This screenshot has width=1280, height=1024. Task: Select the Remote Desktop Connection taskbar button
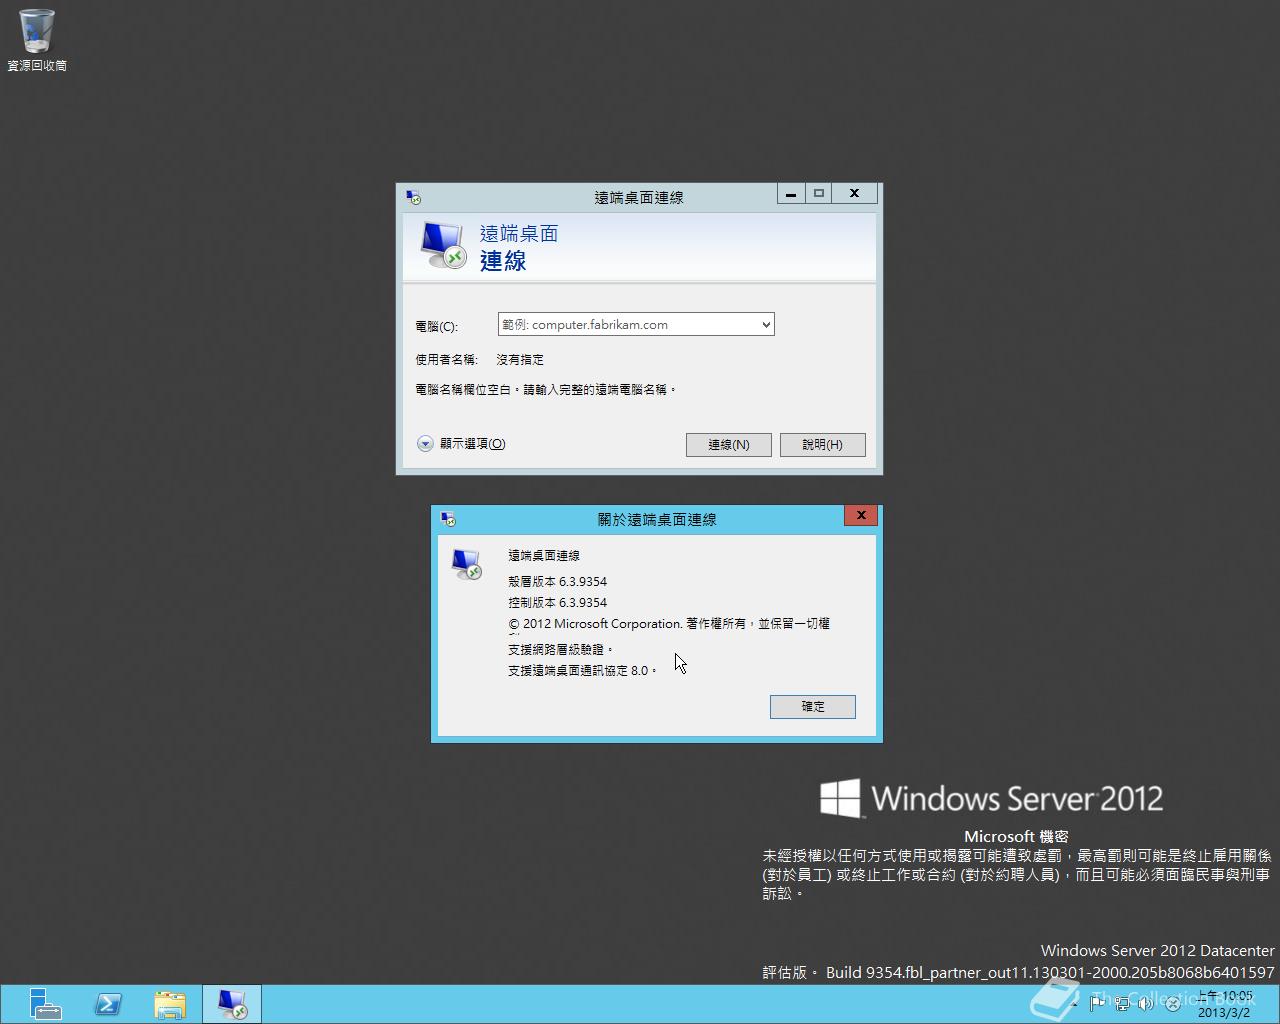pos(232,1004)
